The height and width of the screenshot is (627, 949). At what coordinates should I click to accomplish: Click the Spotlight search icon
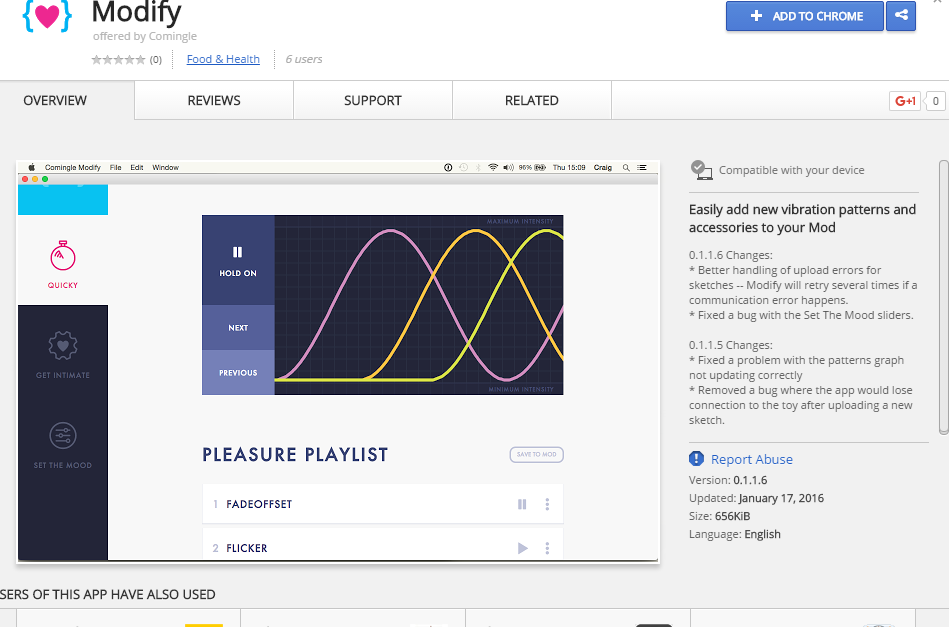click(x=626, y=168)
